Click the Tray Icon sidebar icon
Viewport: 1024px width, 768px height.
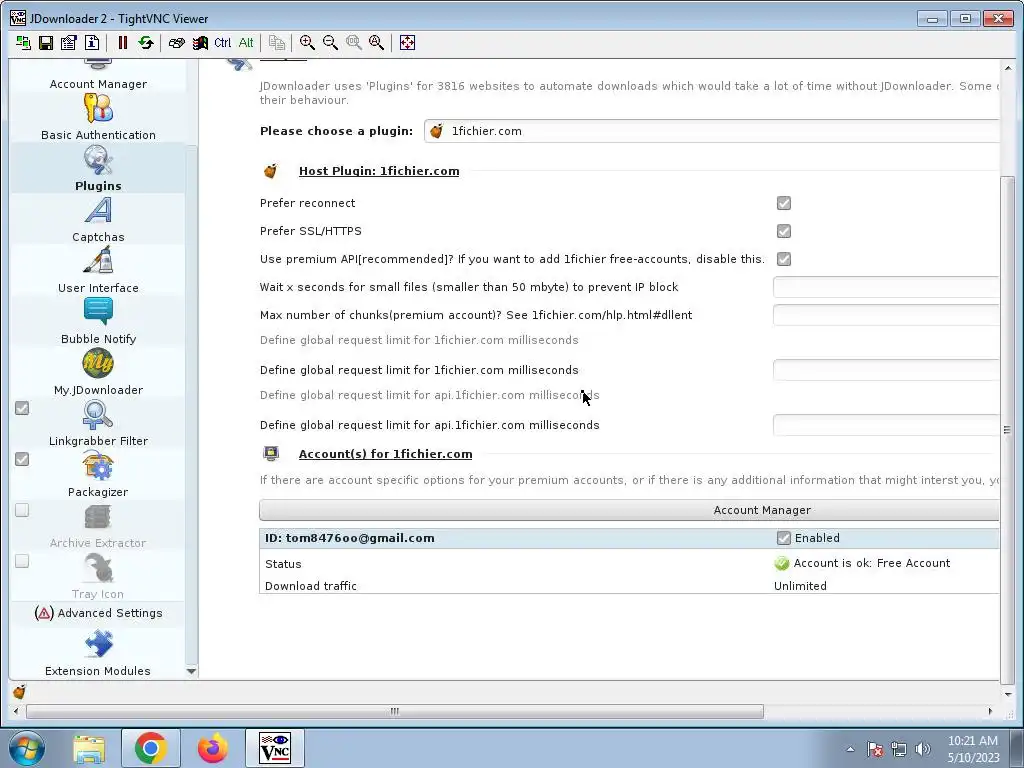98,568
